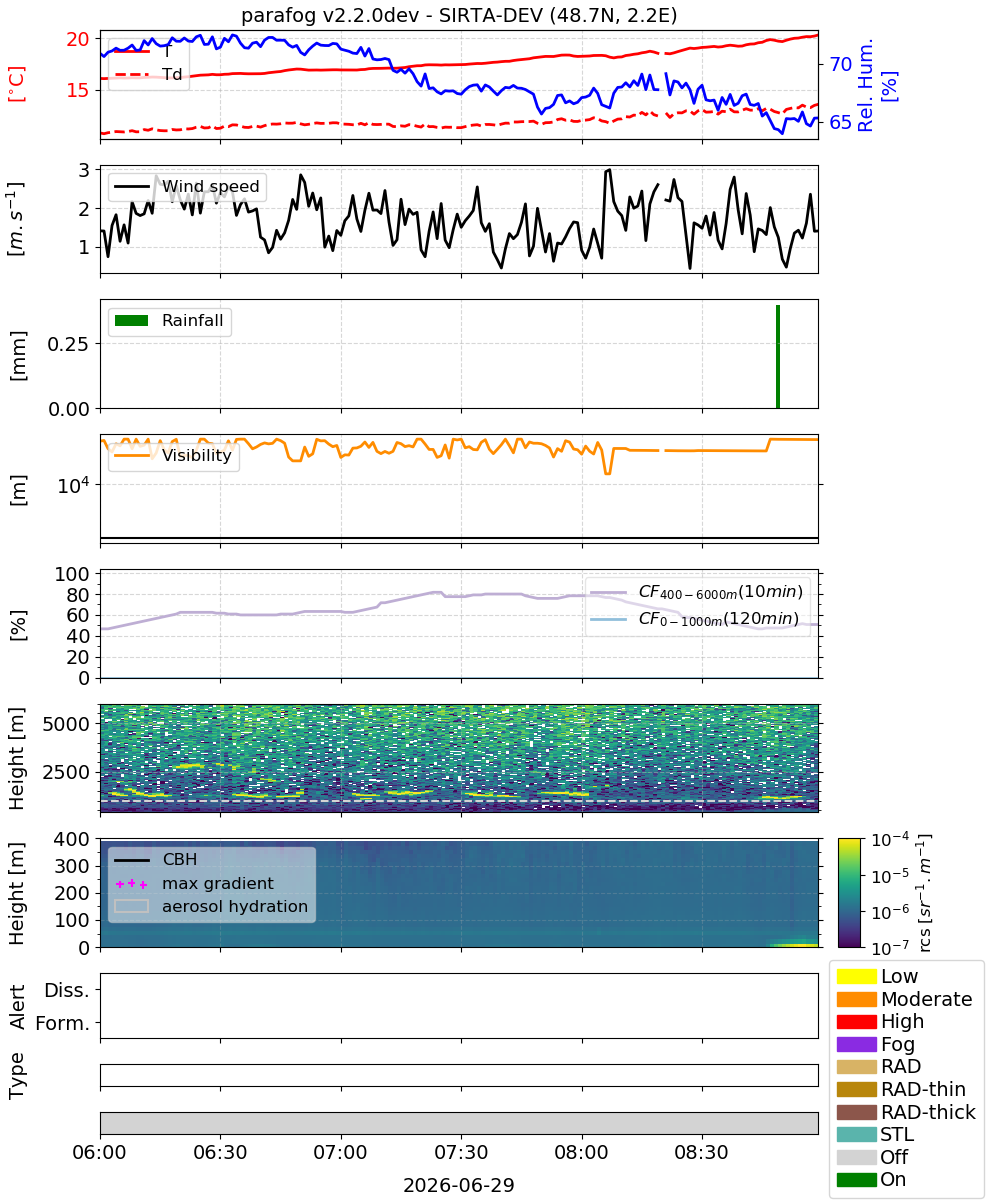Click the yellow surface signal in lower backscatter panel
Viewport: 1000px width, 1200px height.
[x=794, y=944]
